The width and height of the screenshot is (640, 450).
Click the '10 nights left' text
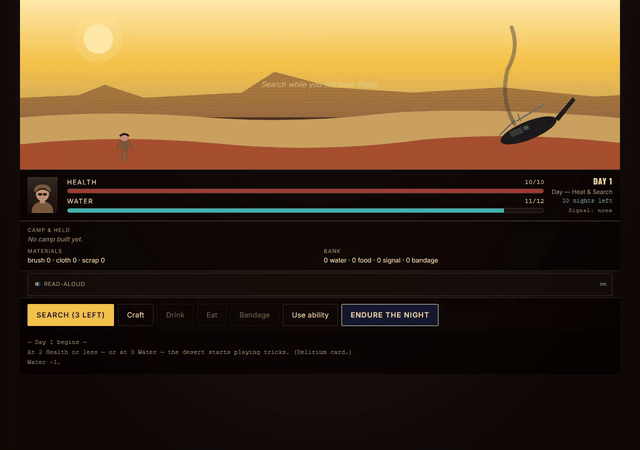(x=587, y=201)
